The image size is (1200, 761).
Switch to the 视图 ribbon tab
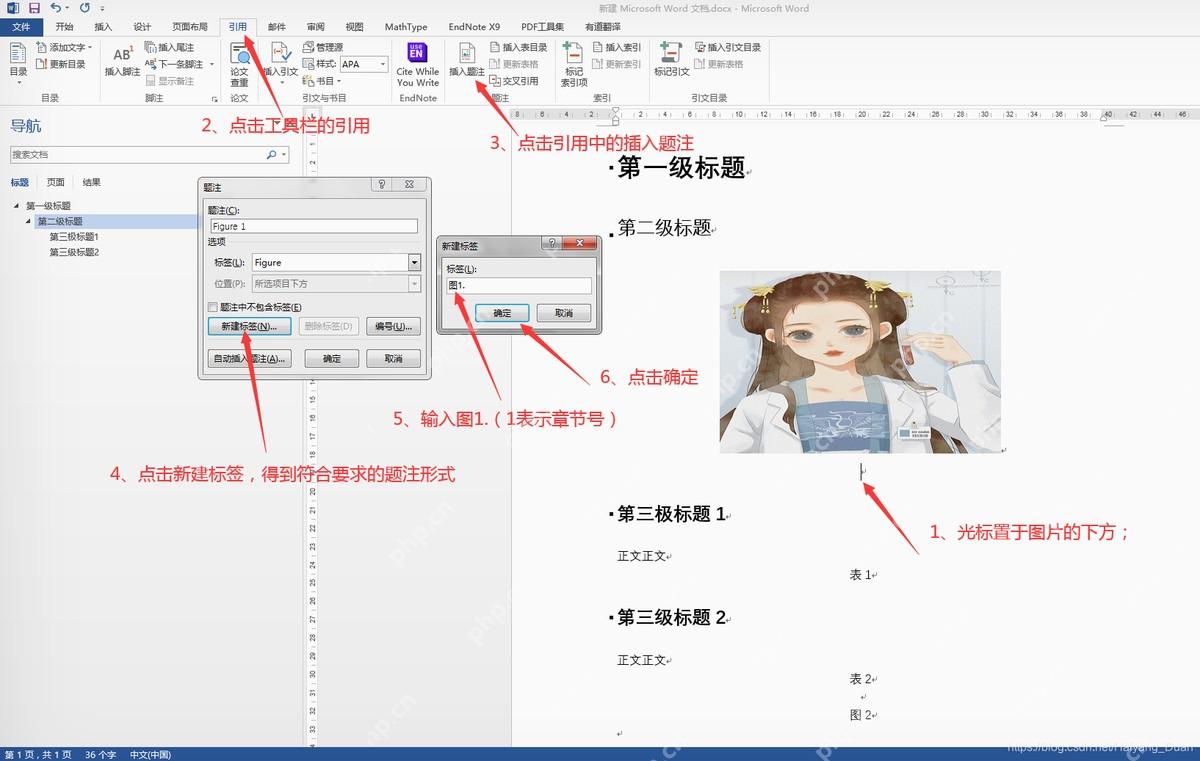coord(354,27)
